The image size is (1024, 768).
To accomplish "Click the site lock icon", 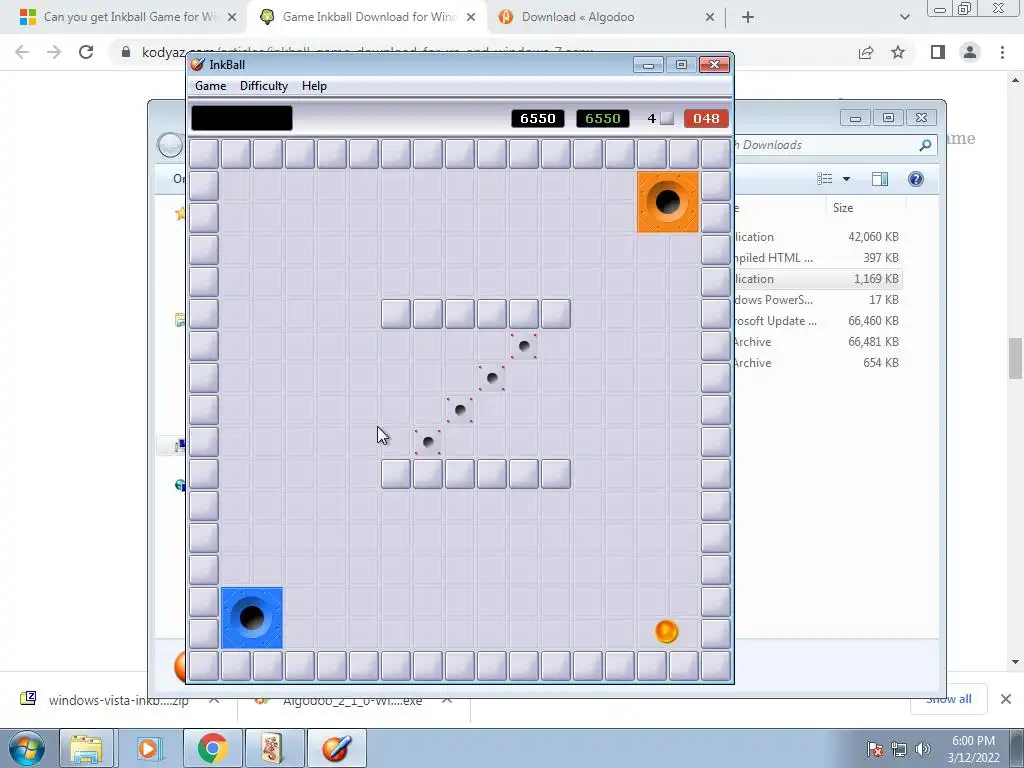I will pyautogui.click(x=125, y=52).
